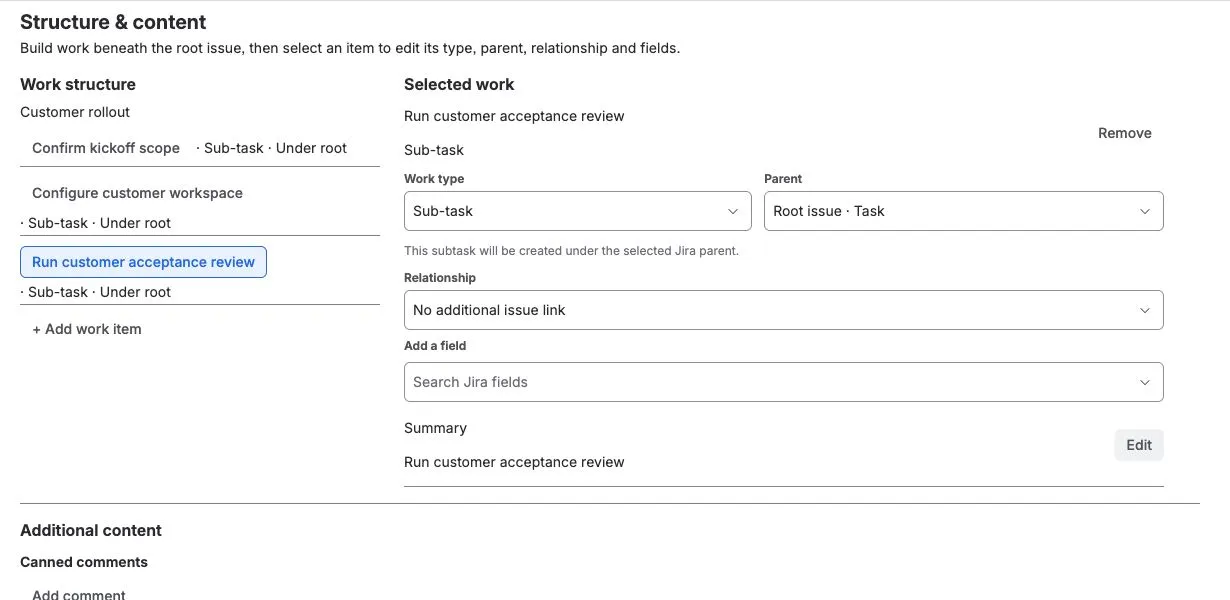Image resolution: width=1230 pixels, height=600 pixels.
Task: Select Run customer acceptance review item in Work structure
Action: click(x=143, y=262)
